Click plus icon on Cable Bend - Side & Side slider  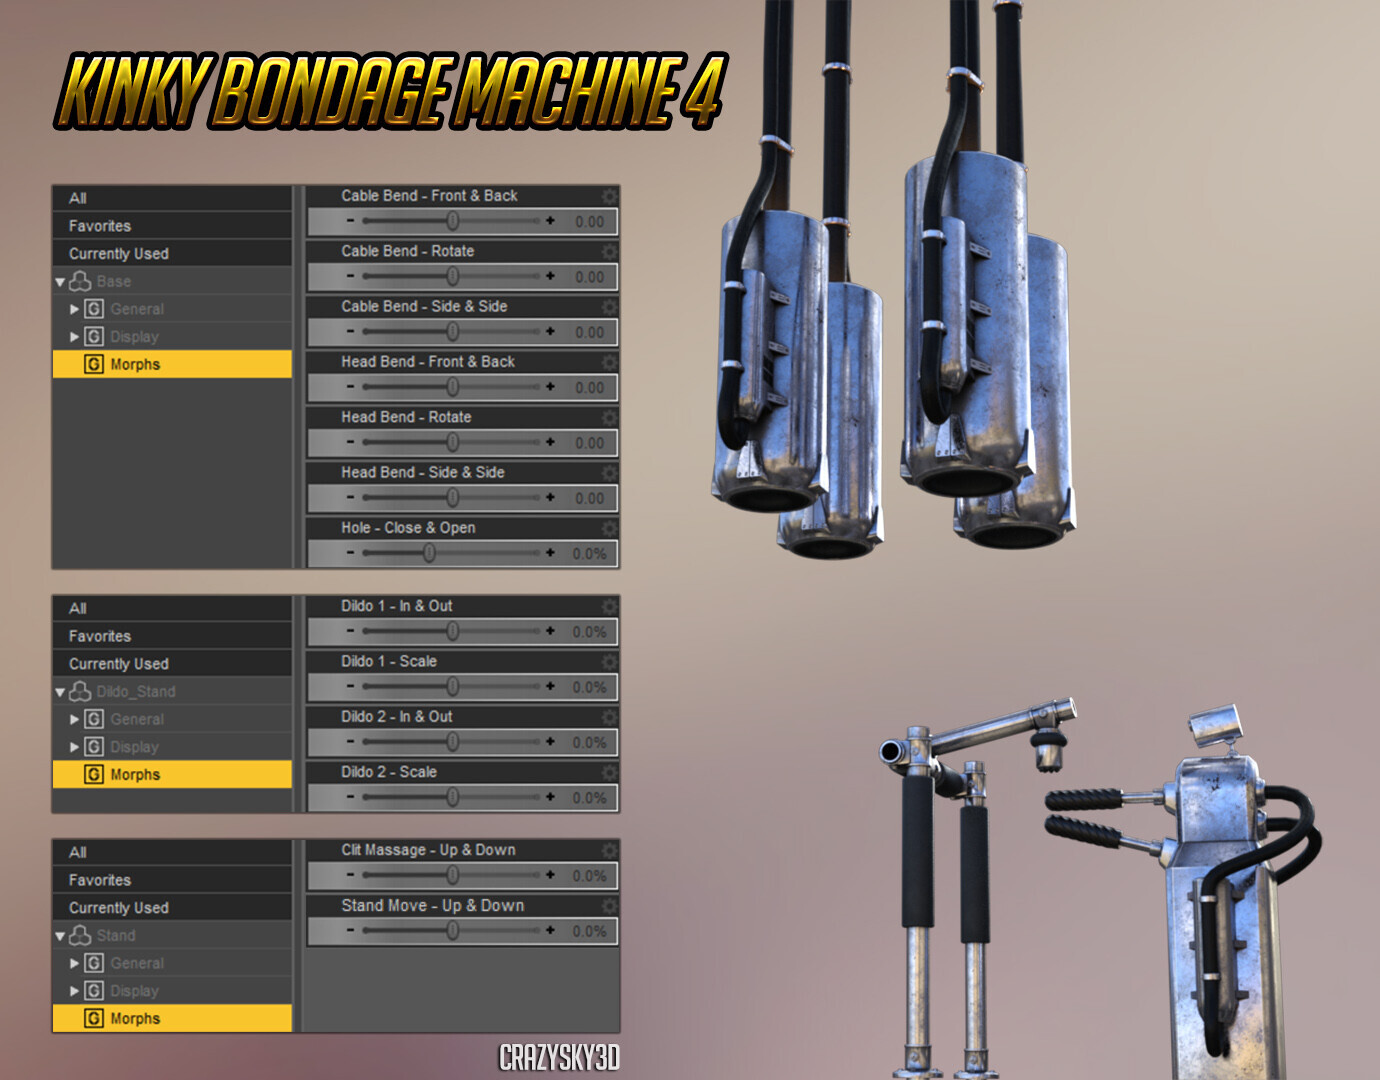[550, 331]
